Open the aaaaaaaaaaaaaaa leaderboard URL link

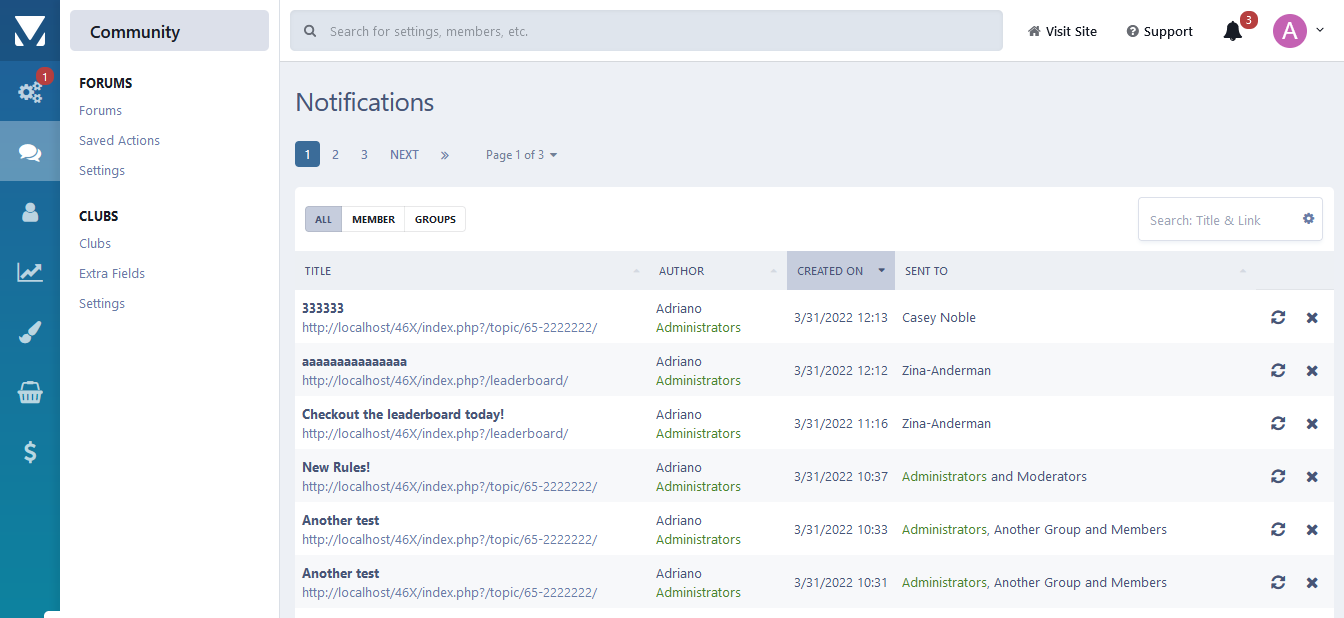coord(435,381)
